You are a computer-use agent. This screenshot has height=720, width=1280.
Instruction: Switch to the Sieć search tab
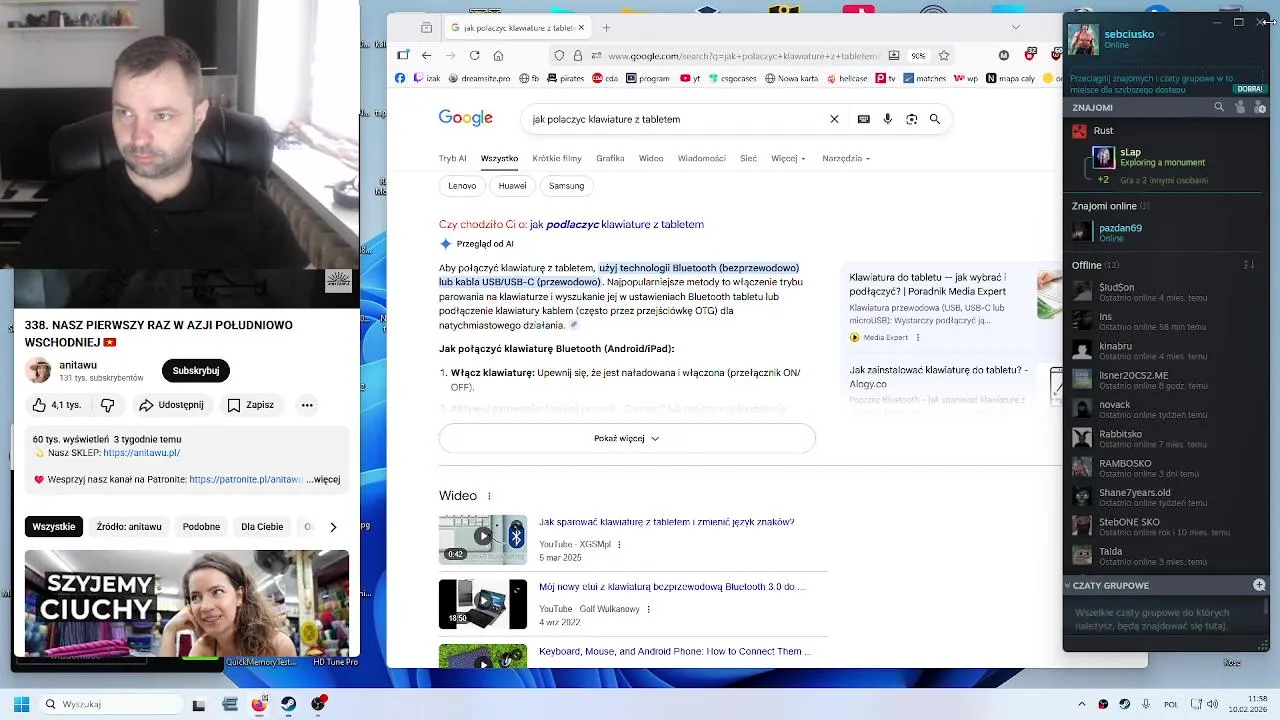(x=748, y=158)
